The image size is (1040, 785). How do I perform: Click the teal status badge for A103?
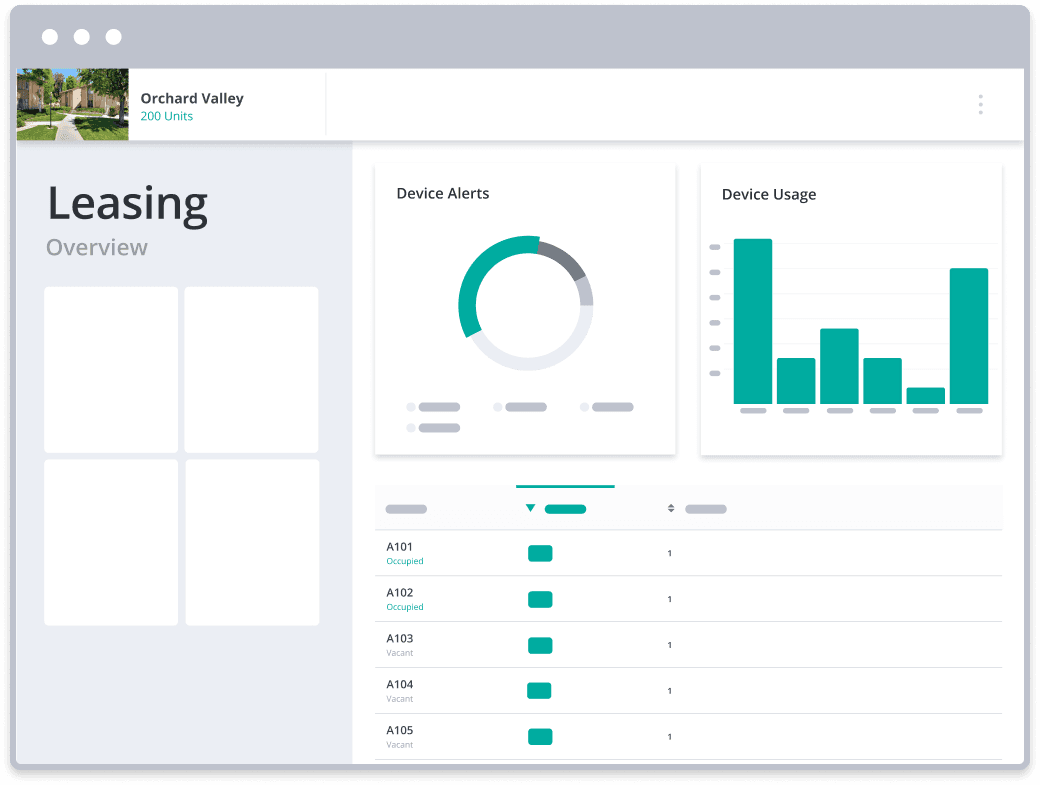(x=540, y=645)
